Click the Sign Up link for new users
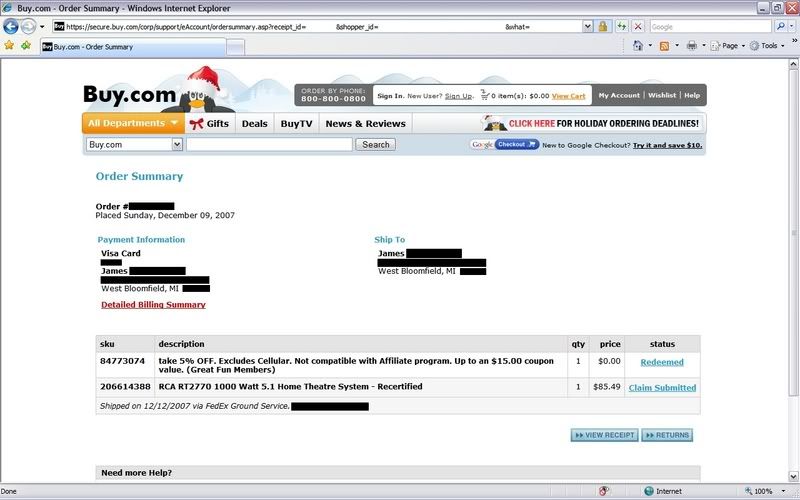Screen dimensions: 800x500 pyautogui.click(x=458, y=96)
